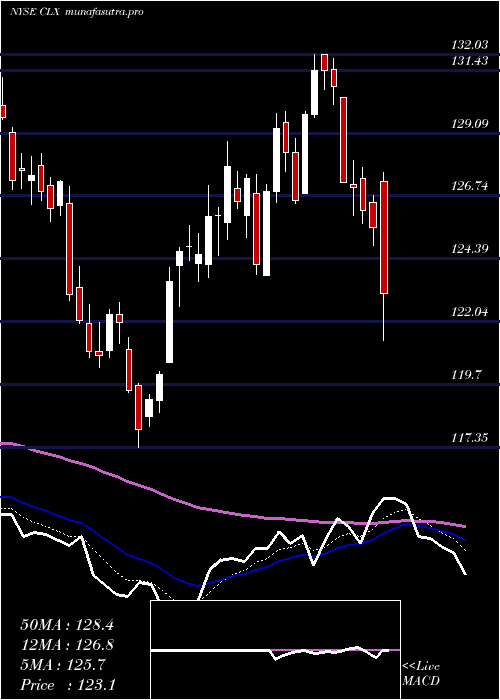Click the 129.09 price axis label
Screen dimensions: 500x700
tap(469, 124)
